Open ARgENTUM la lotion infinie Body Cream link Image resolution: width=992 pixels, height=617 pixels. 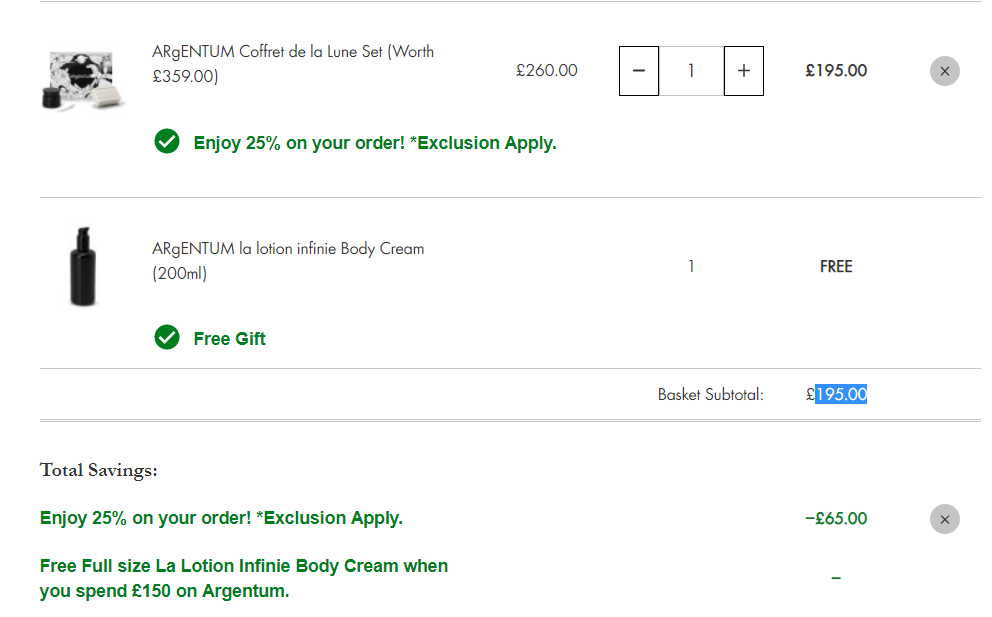point(288,261)
